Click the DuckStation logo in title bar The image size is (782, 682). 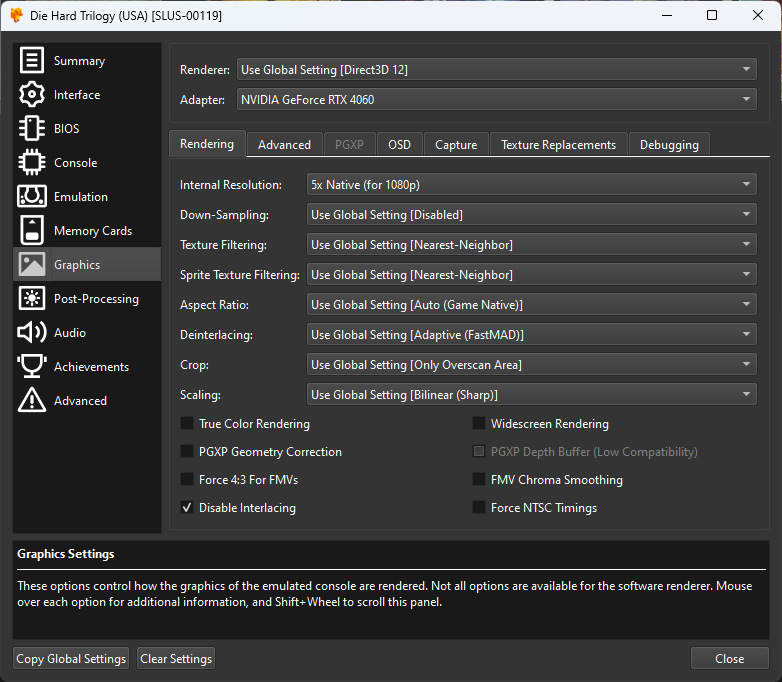(x=16, y=15)
